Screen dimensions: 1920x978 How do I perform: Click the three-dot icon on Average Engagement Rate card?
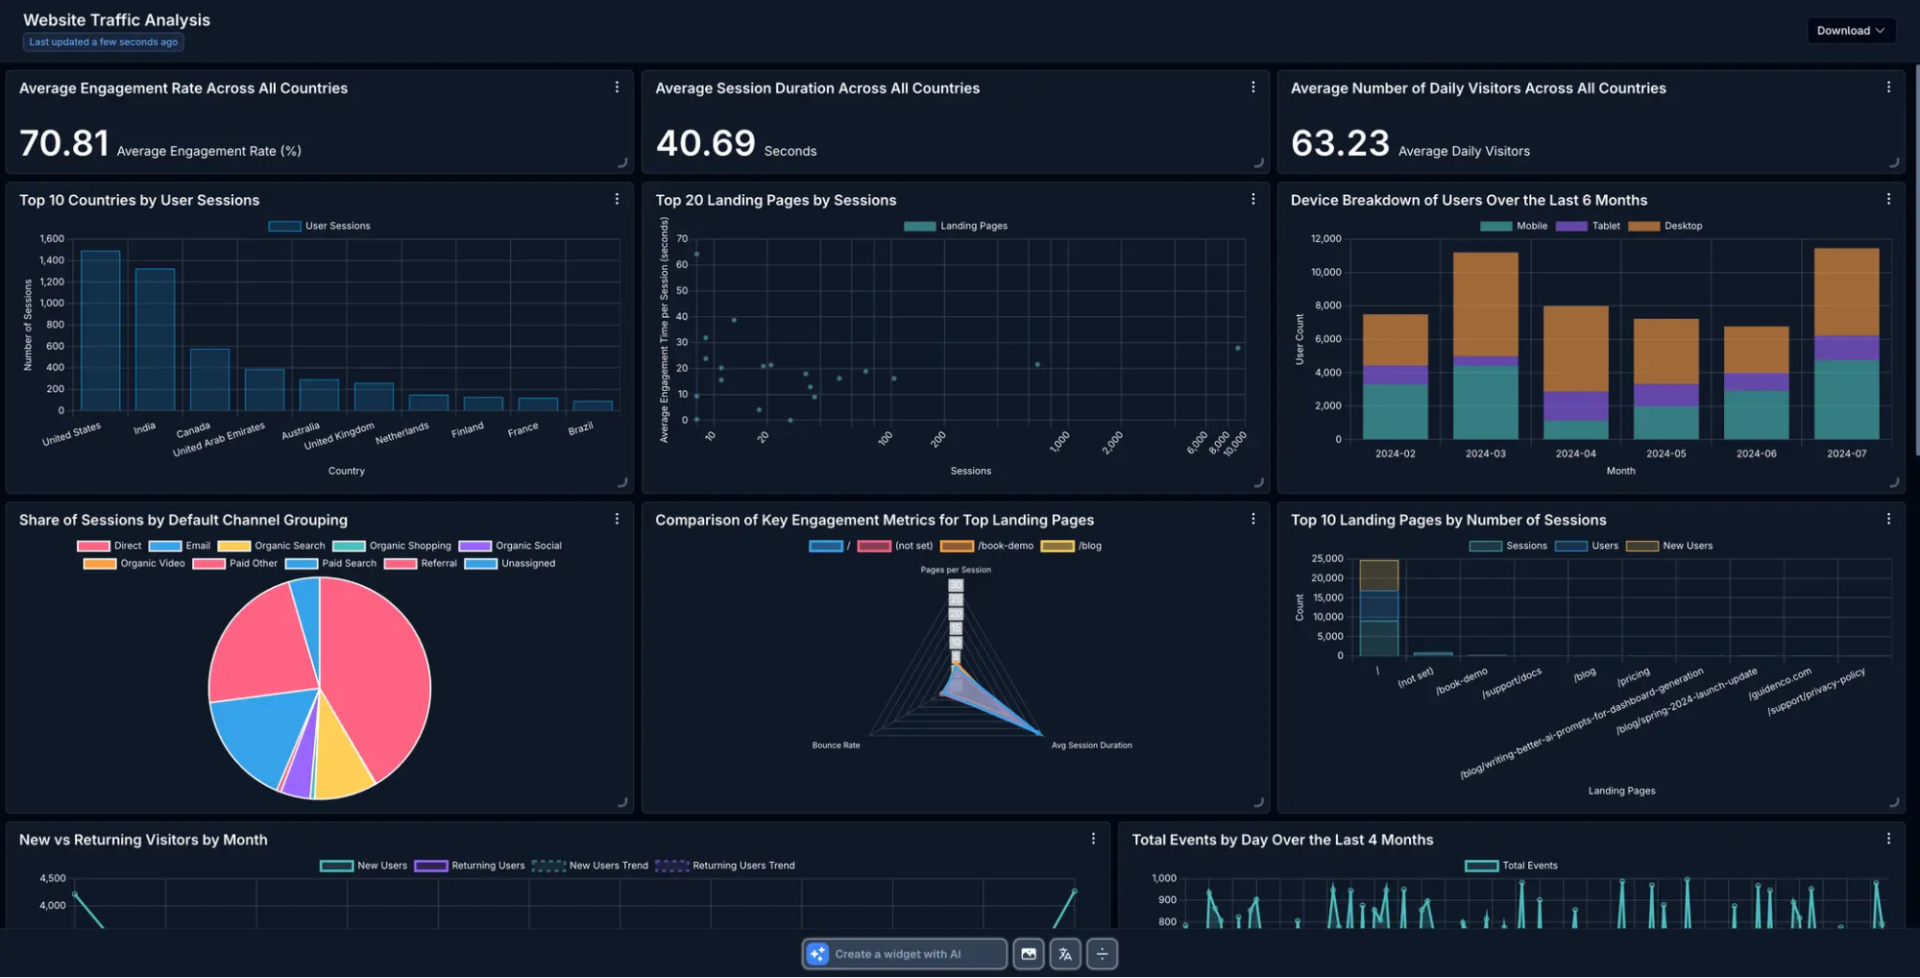(616, 87)
